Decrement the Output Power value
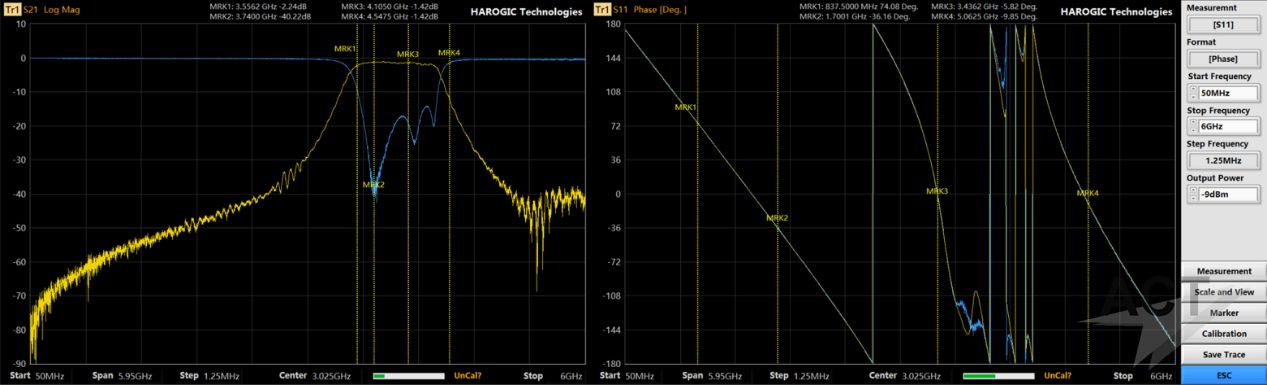 tap(1192, 198)
